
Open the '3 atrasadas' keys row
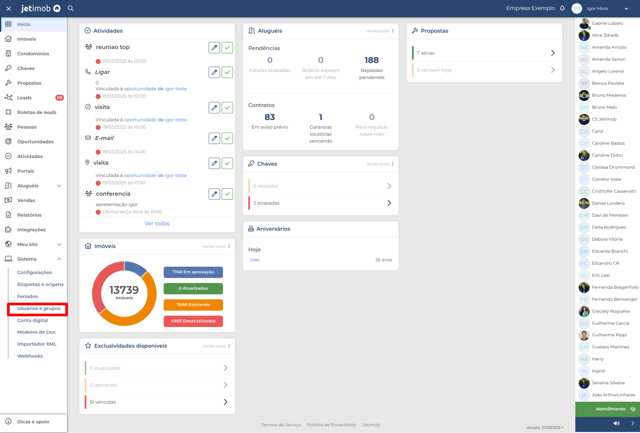320,203
